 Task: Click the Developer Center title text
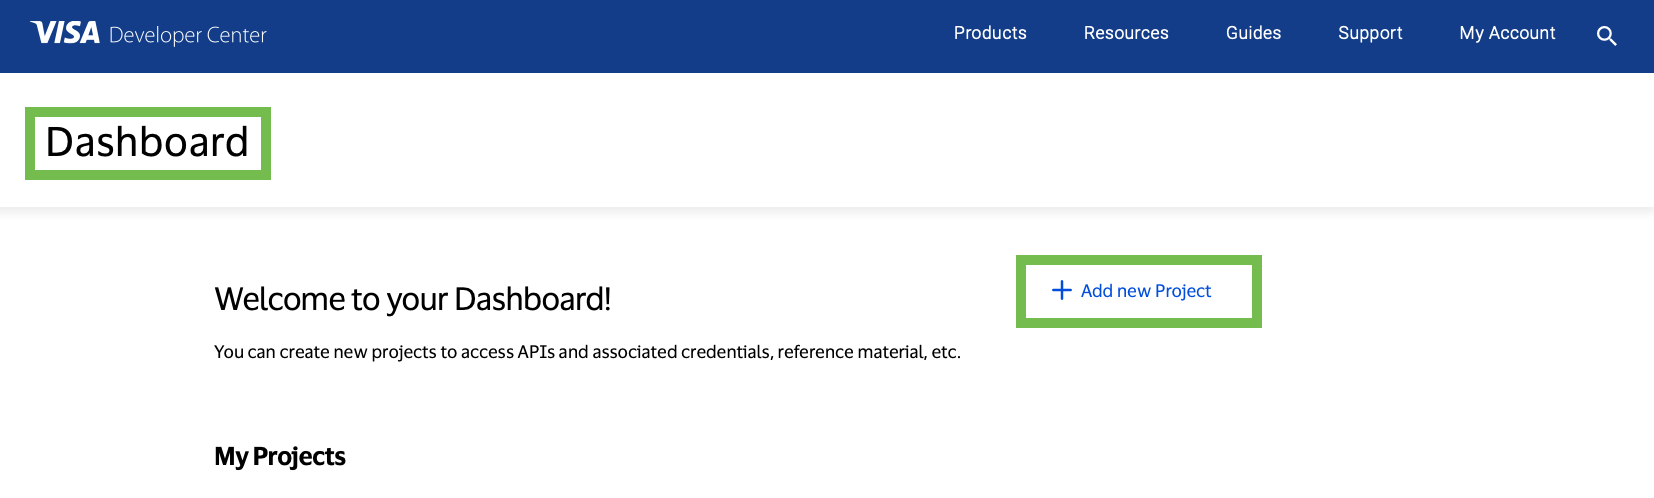point(187,35)
